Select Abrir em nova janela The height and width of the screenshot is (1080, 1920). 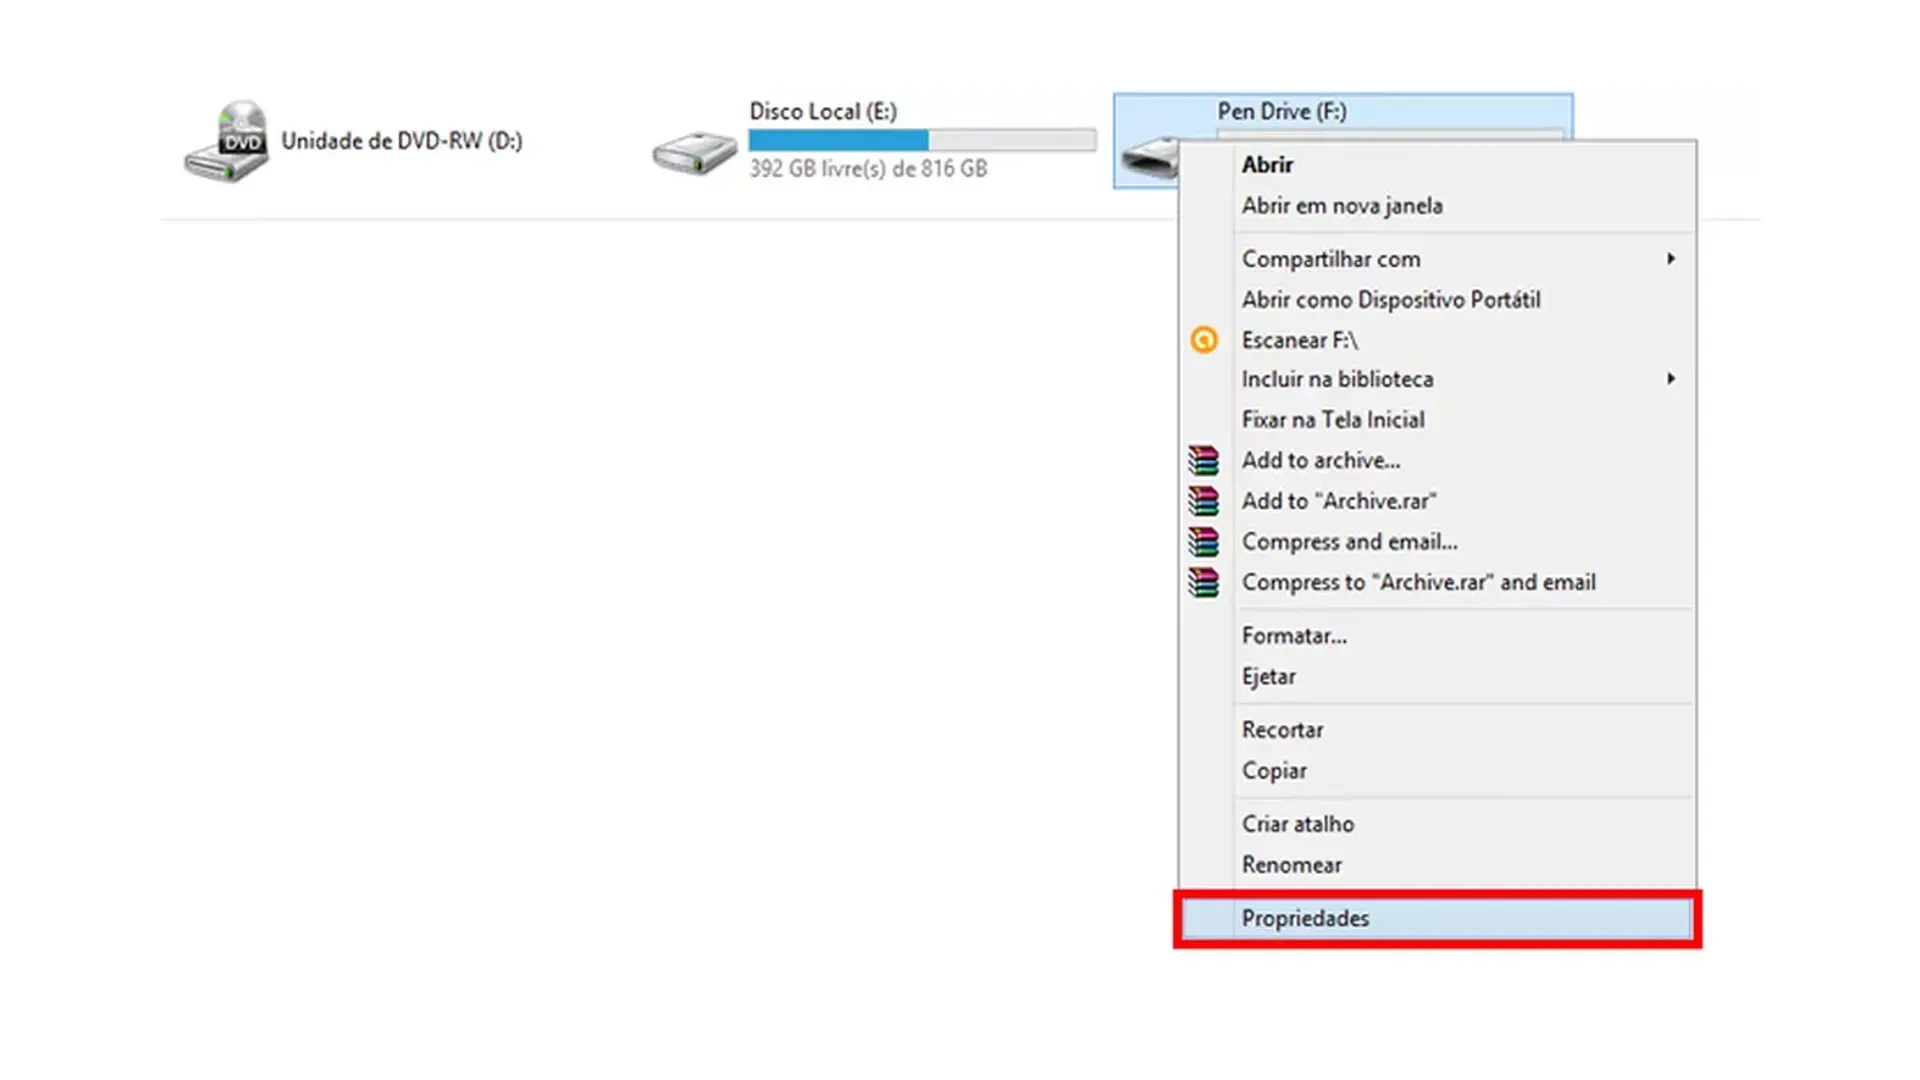pyautogui.click(x=1342, y=205)
